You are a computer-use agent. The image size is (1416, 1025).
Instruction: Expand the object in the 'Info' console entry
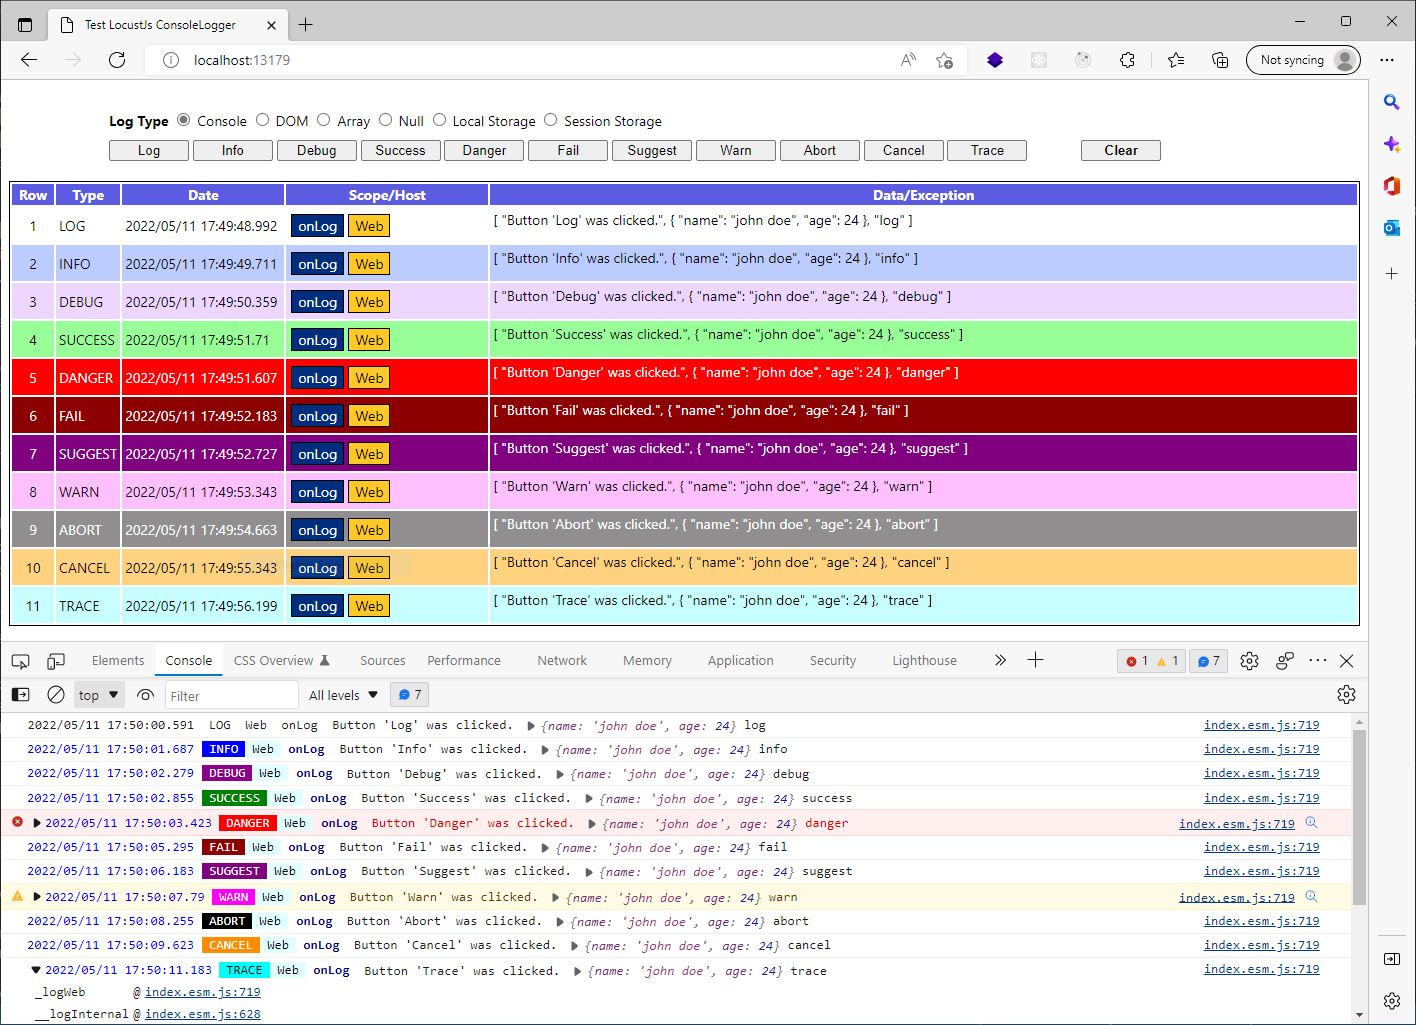pyautogui.click(x=545, y=750)
